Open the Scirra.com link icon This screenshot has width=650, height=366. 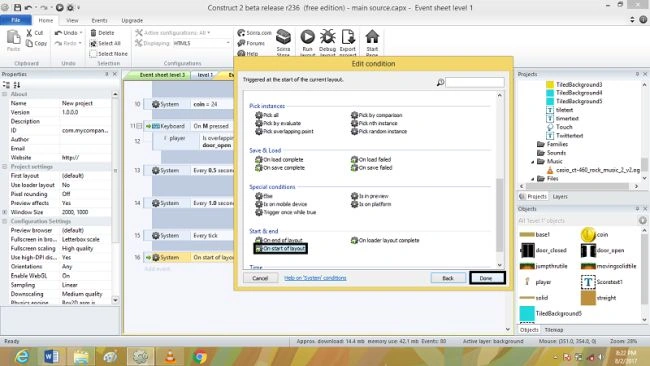(241, 33)
